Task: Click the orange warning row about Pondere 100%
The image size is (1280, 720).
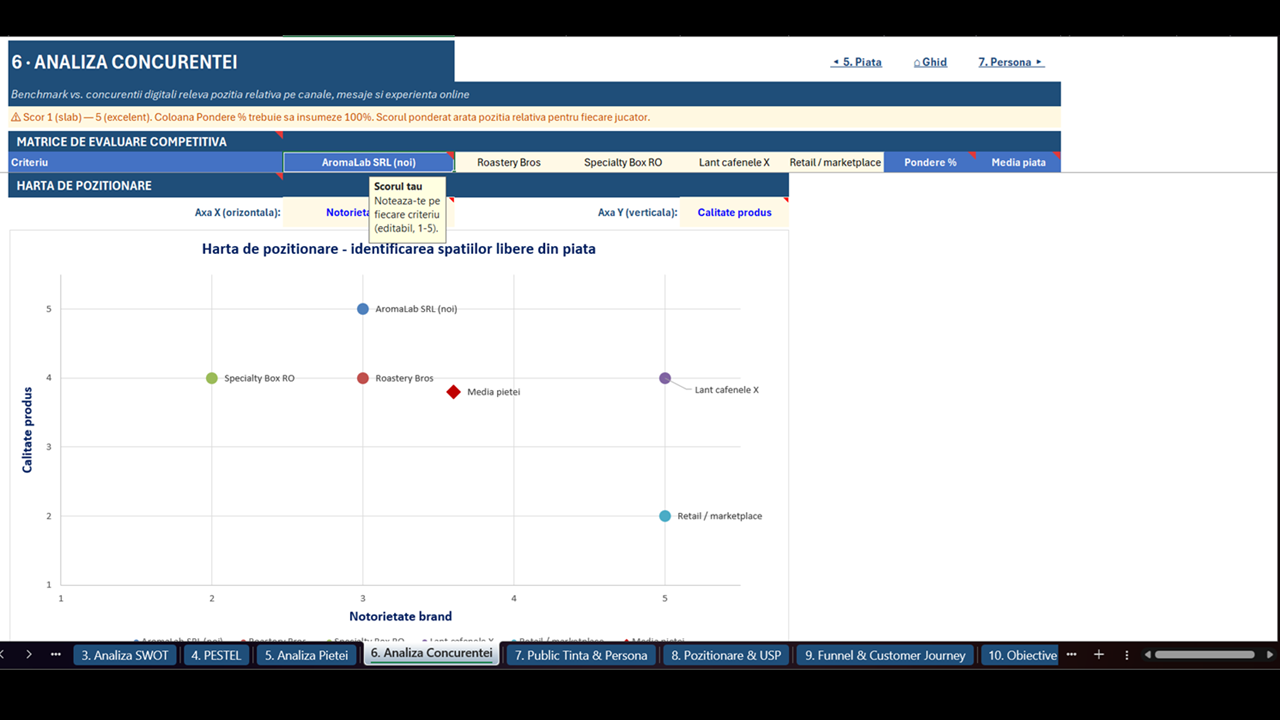Action: coord(534,117)
